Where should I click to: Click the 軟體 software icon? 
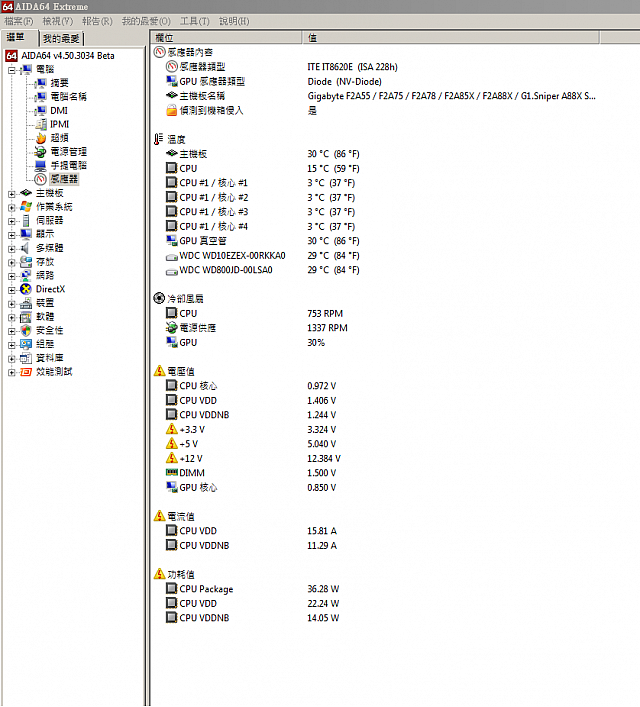tap(26, 317)
